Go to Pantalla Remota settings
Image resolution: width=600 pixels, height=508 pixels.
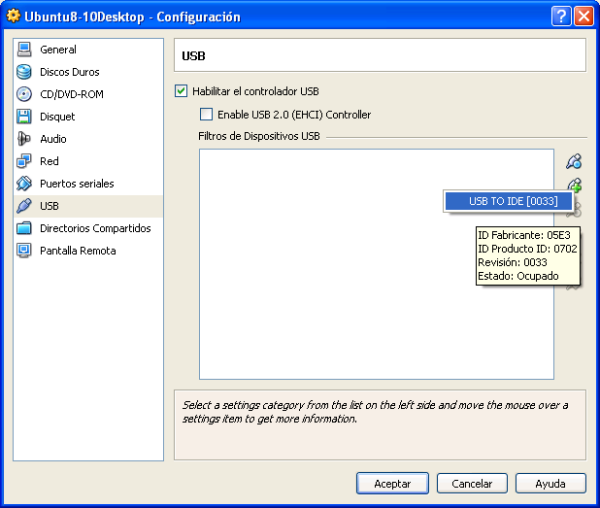[77, 251]
